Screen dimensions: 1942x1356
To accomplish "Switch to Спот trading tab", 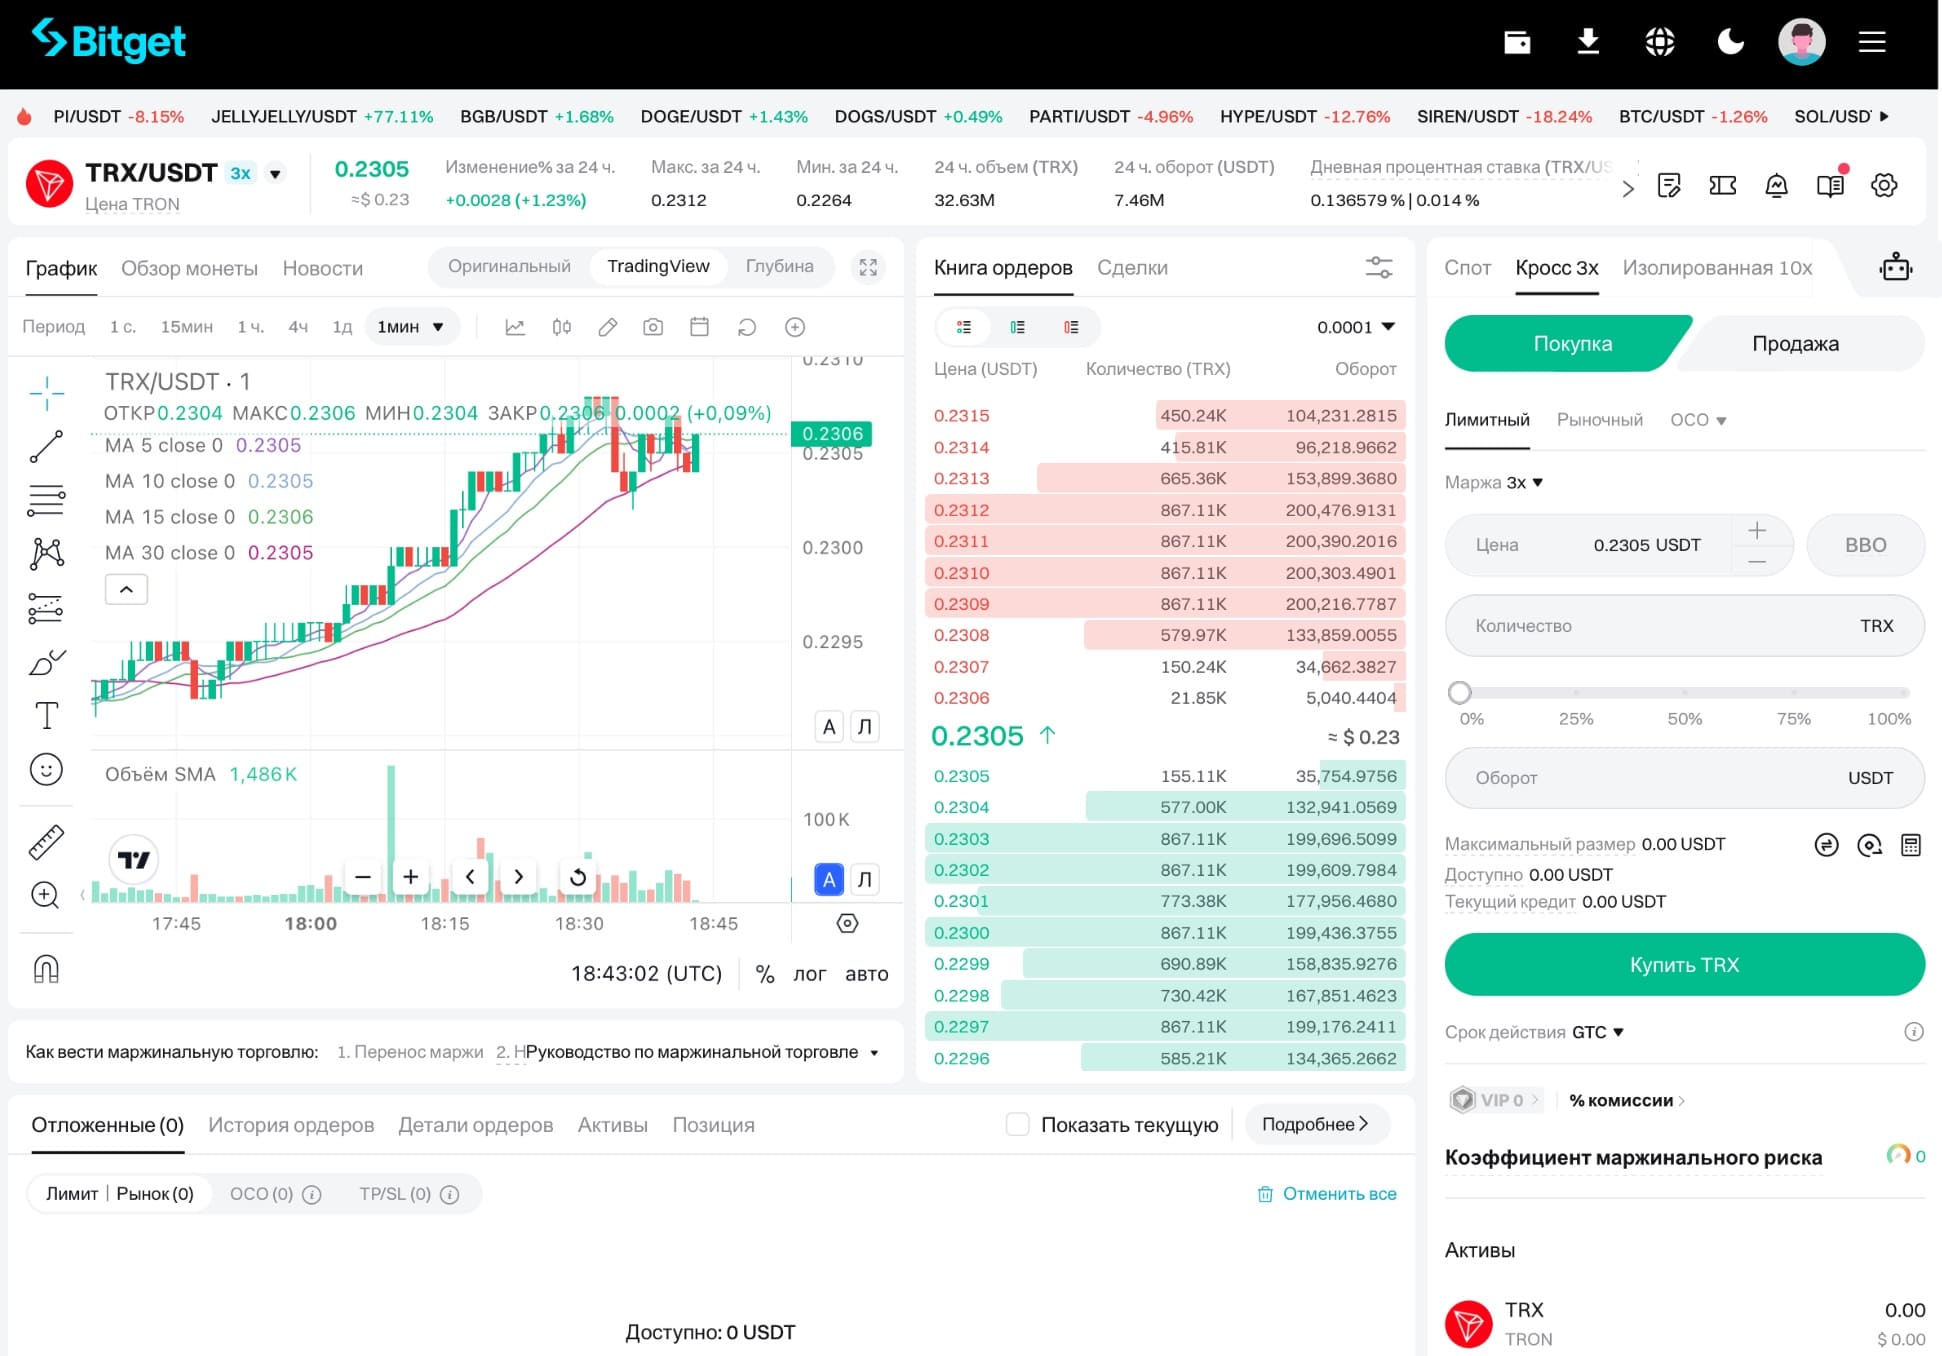I will click(x=1467, y=267).
